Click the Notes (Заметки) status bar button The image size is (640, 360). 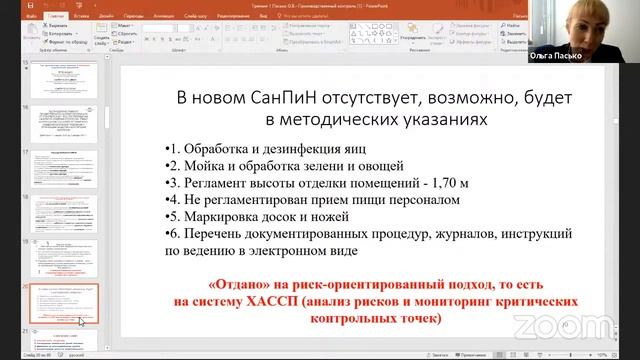437,355
